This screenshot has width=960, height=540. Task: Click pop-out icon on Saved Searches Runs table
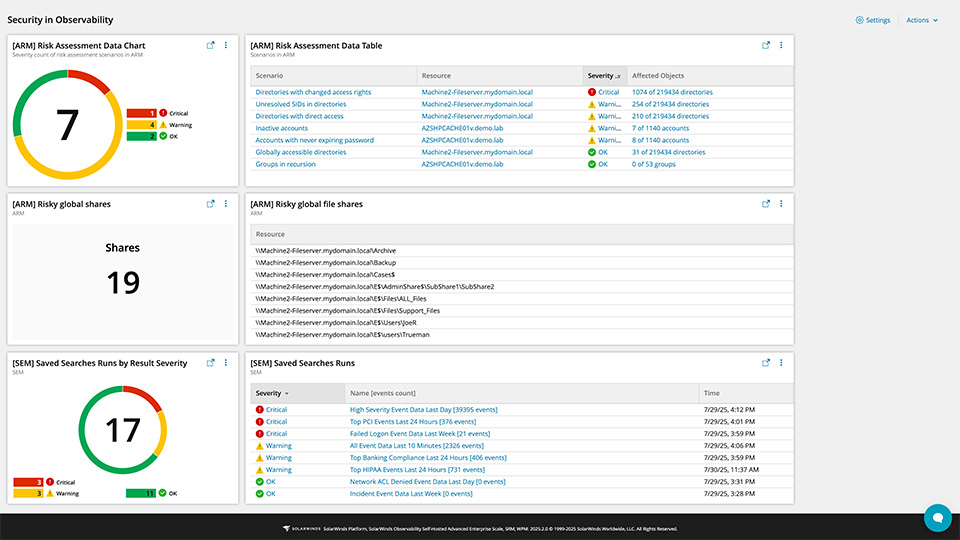pos(766,363)
